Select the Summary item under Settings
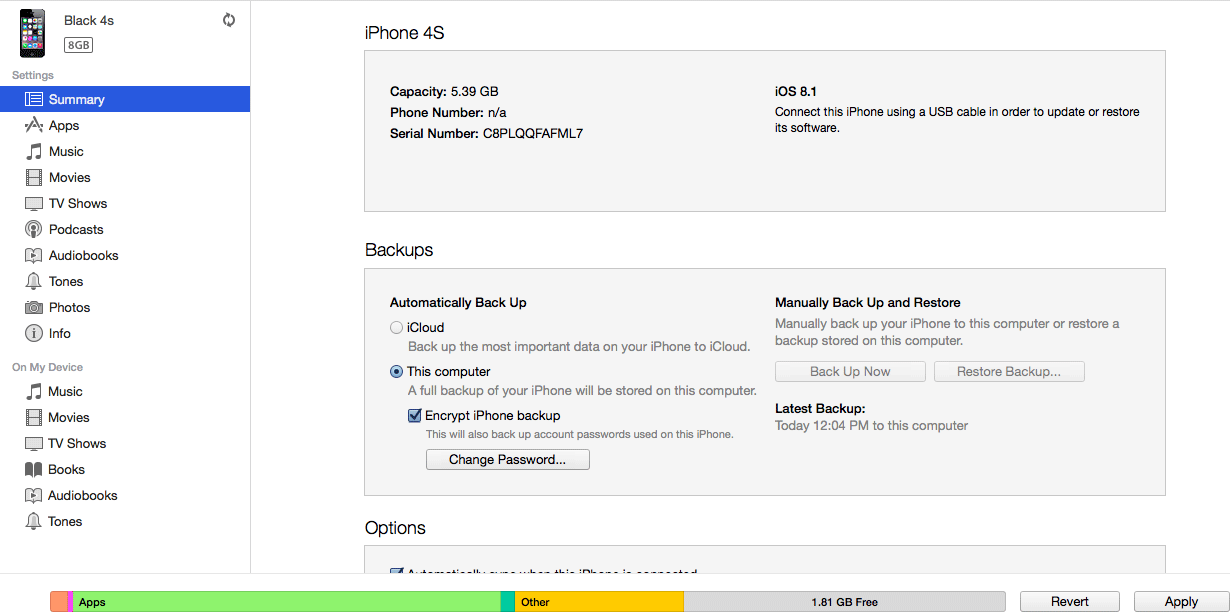 [125, 99]
